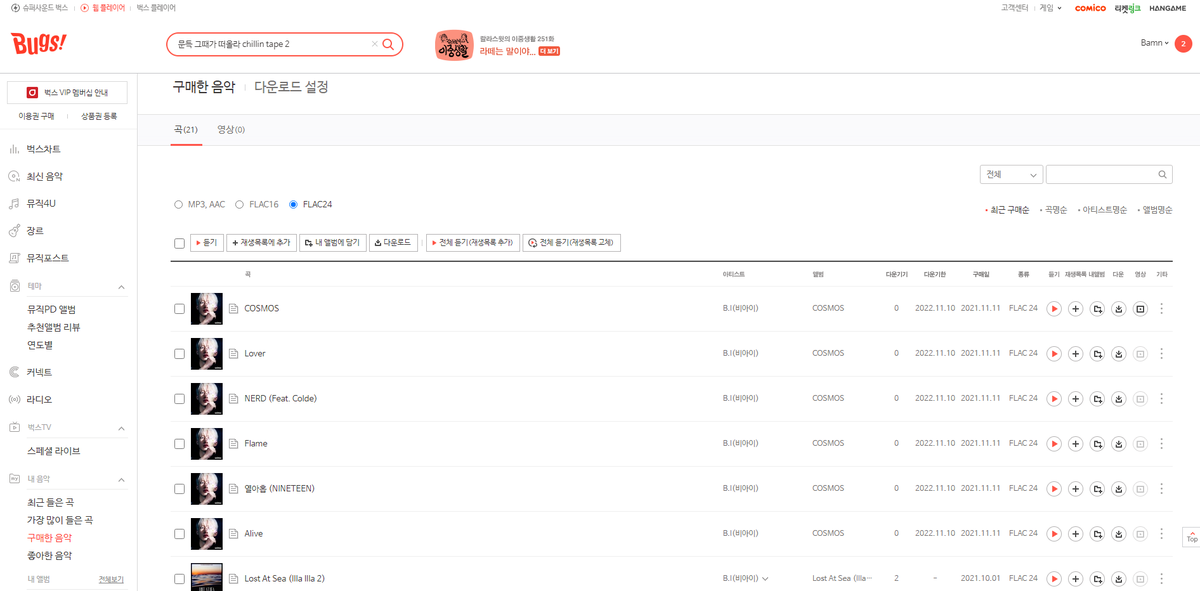Click the 다운로드 toolbar button
The image size is (1200, 591).
(x=393, y=243)
